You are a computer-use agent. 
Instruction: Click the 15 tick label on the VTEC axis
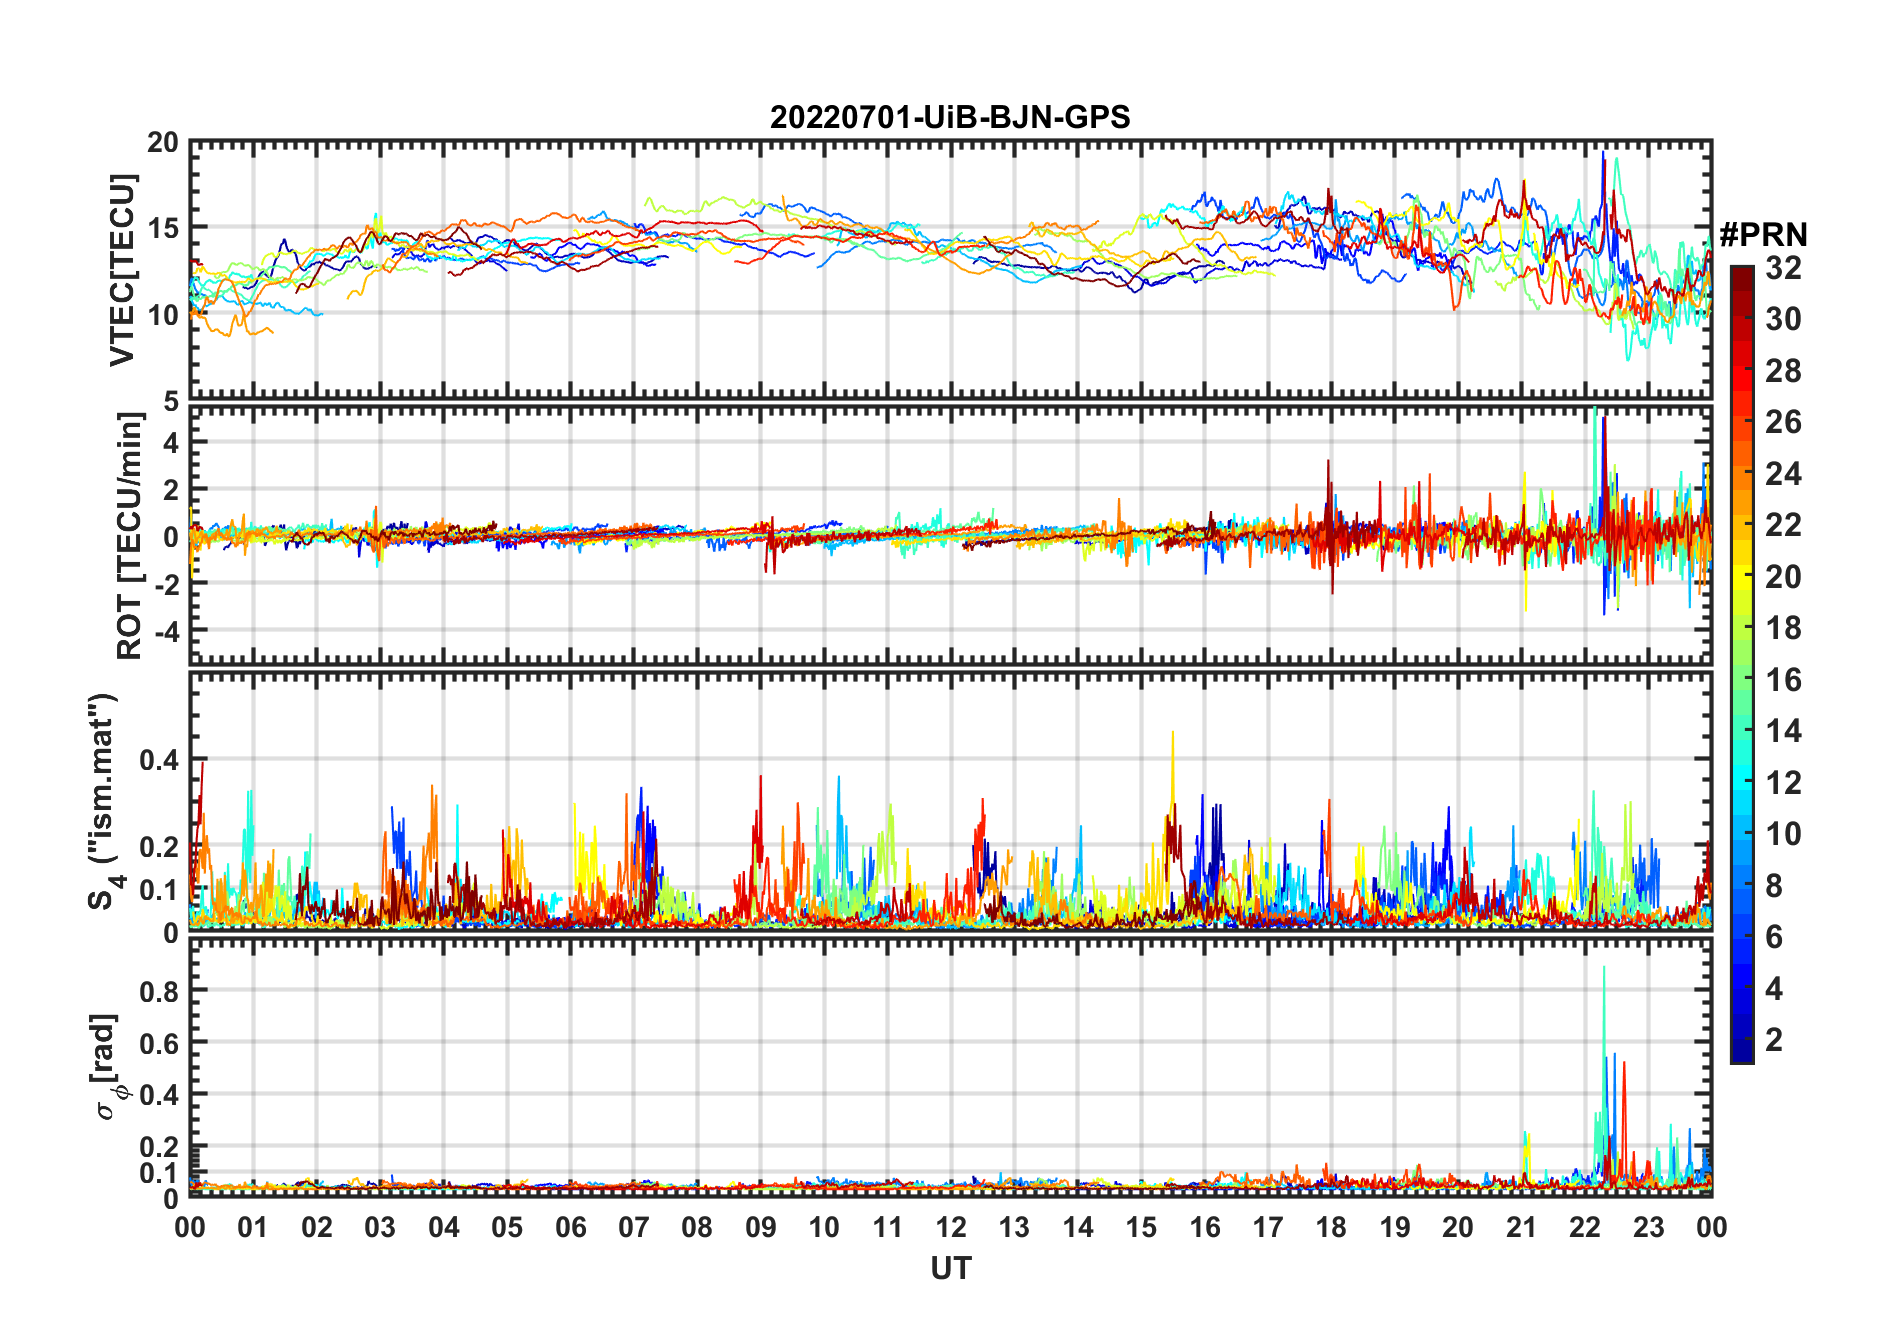pyautogui.click(x=163, y=228)
